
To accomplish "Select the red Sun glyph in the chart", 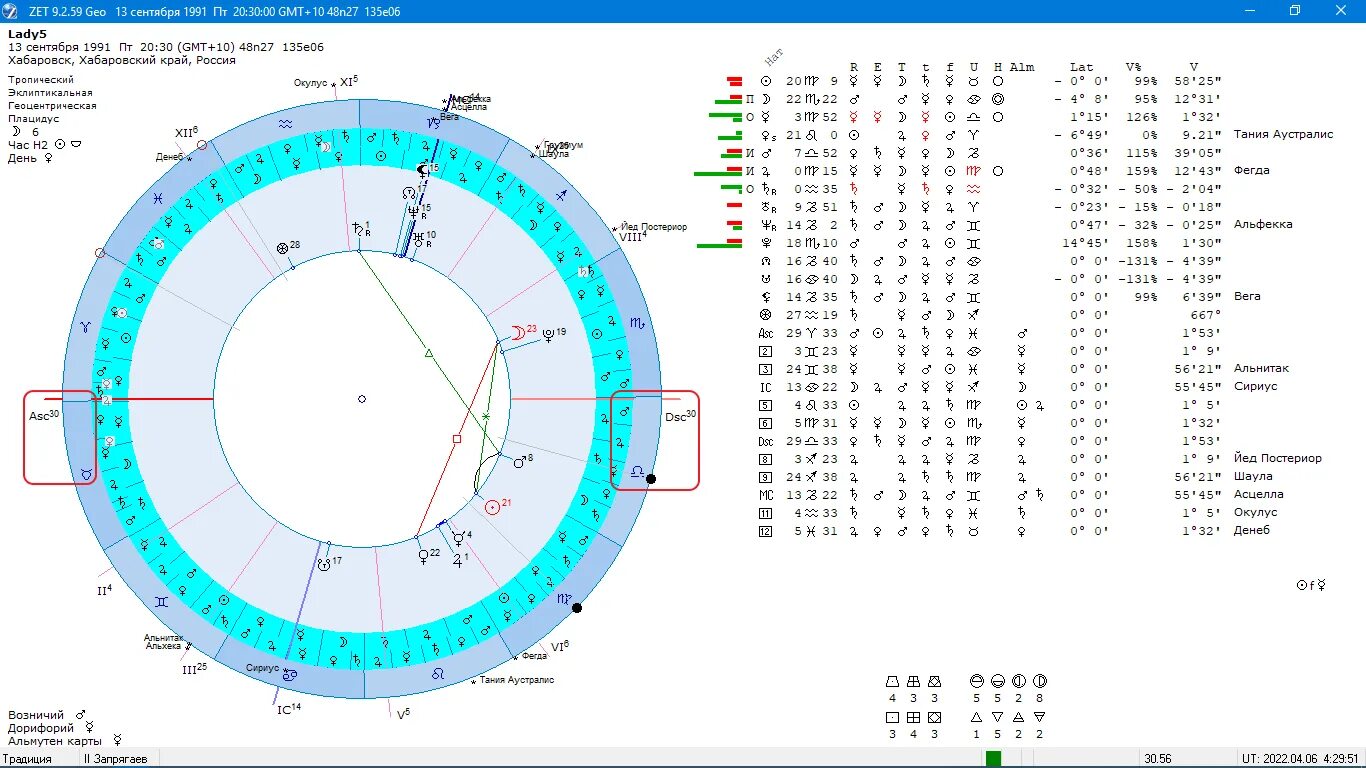I will click(492, 507).
